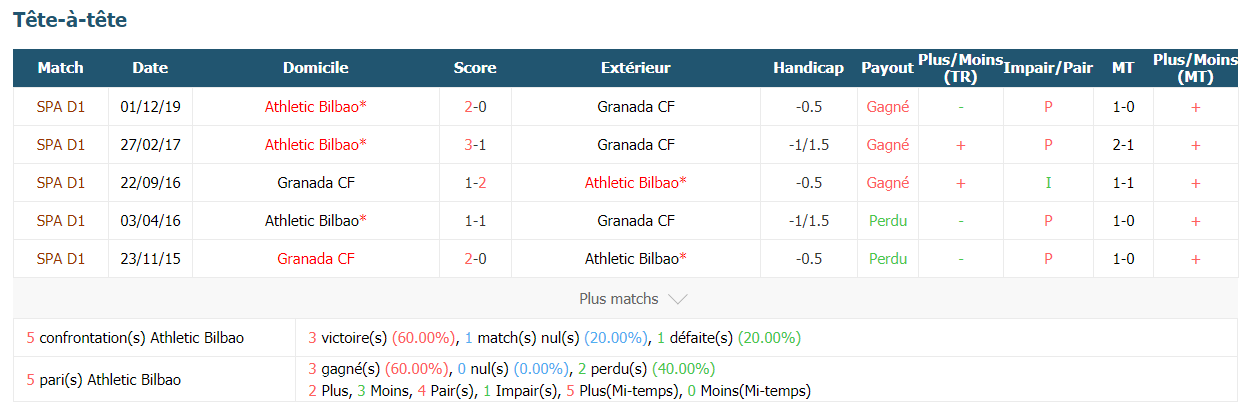Open the 2-0 score from 23/11/15
Screen dimensions: 1248x413
475,258
